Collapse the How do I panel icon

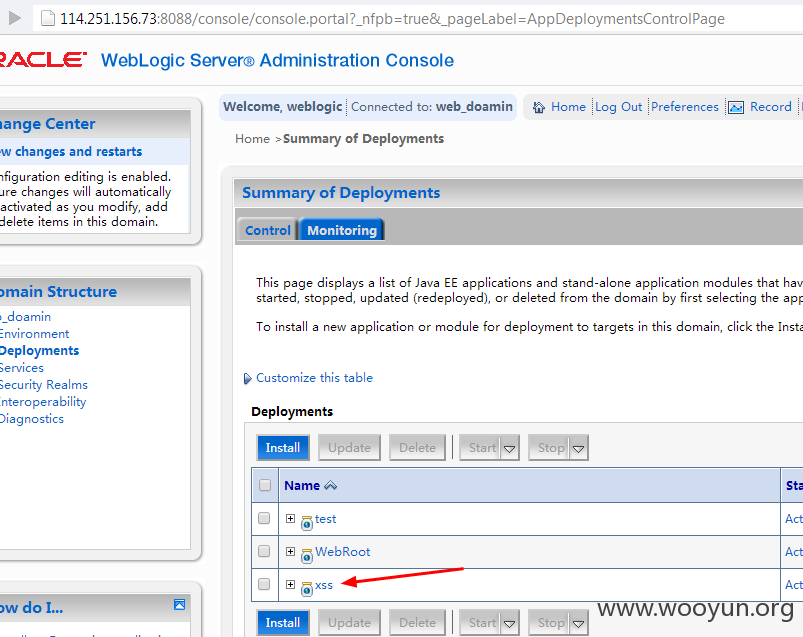[x=179, y=604]
